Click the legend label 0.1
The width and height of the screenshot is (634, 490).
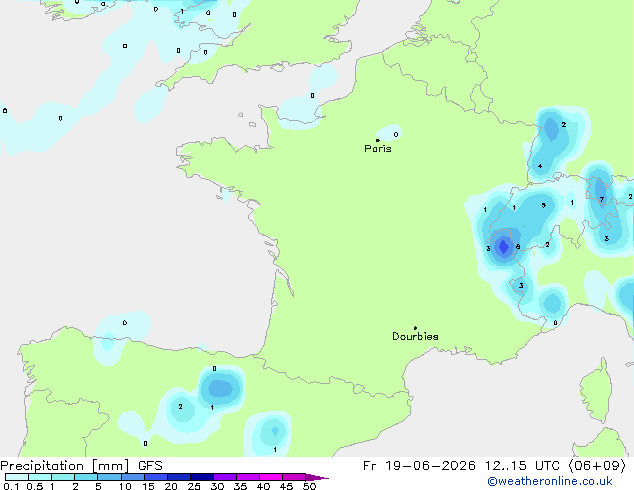pos(11,486)
